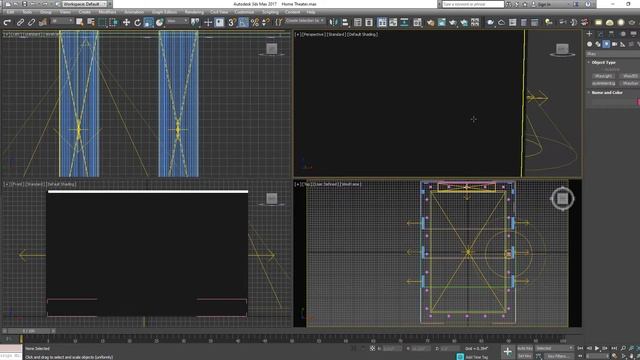The image size is (640, 360).
Task: Click the Rectangular Selection Region icon
Action: pyautogui.click(x=102, y=22)
